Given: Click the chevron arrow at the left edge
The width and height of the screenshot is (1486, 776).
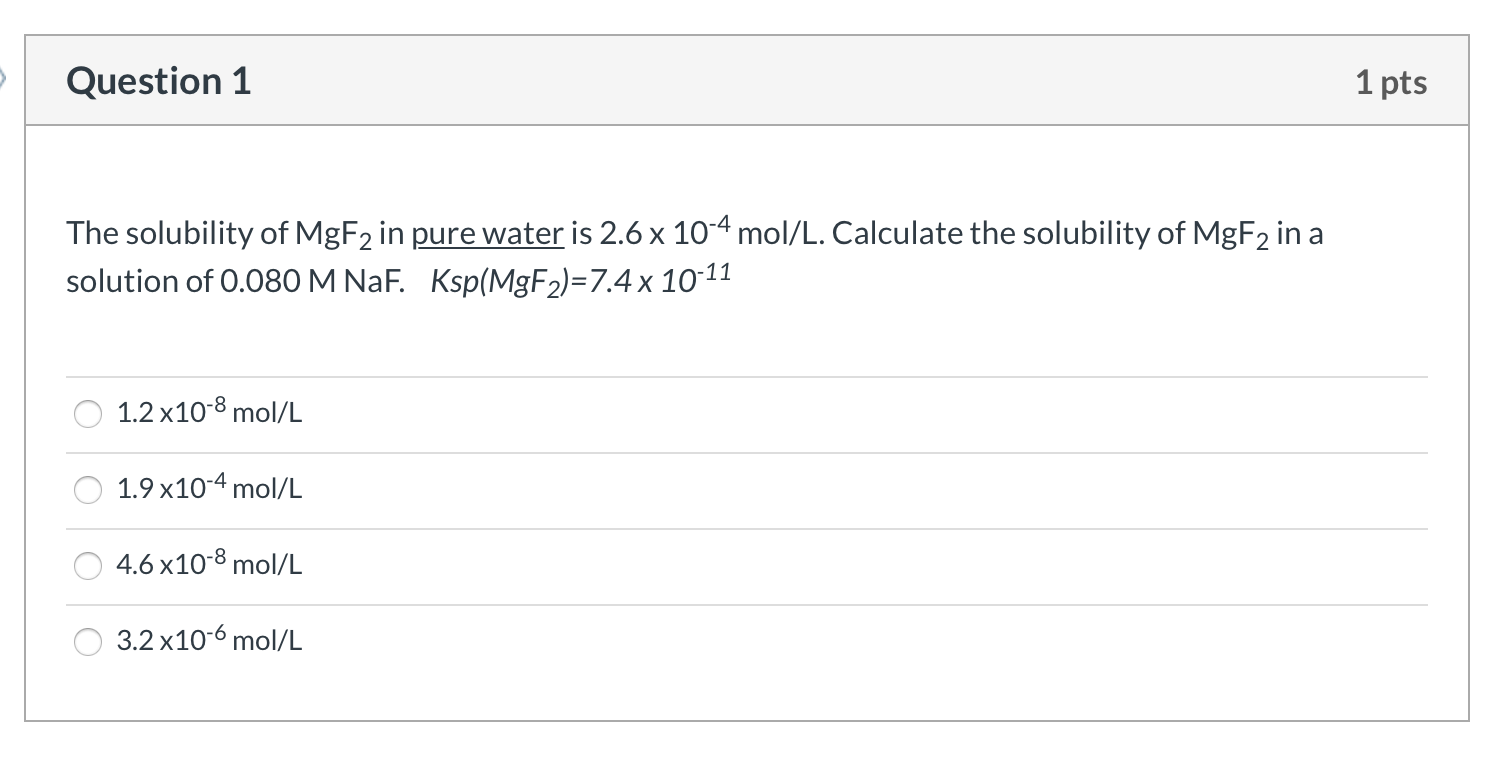Looking at the screenshot, I should pyautogui.click(x=6, y=77).
